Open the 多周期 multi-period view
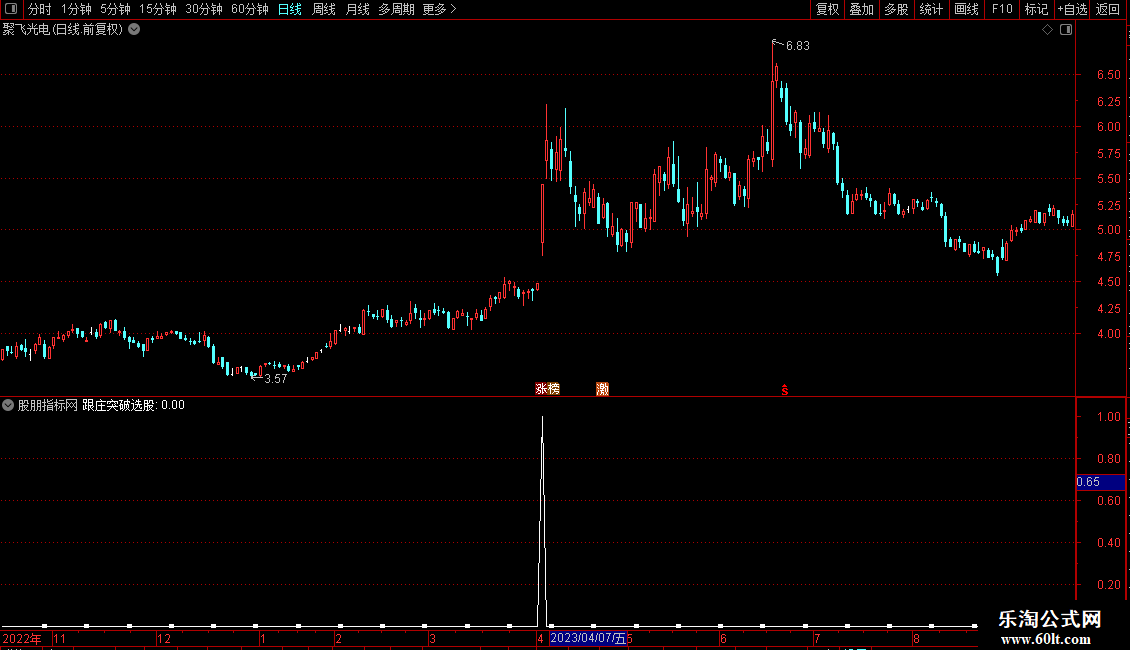Screen dimensions: 1130x650 click(396, 9)
